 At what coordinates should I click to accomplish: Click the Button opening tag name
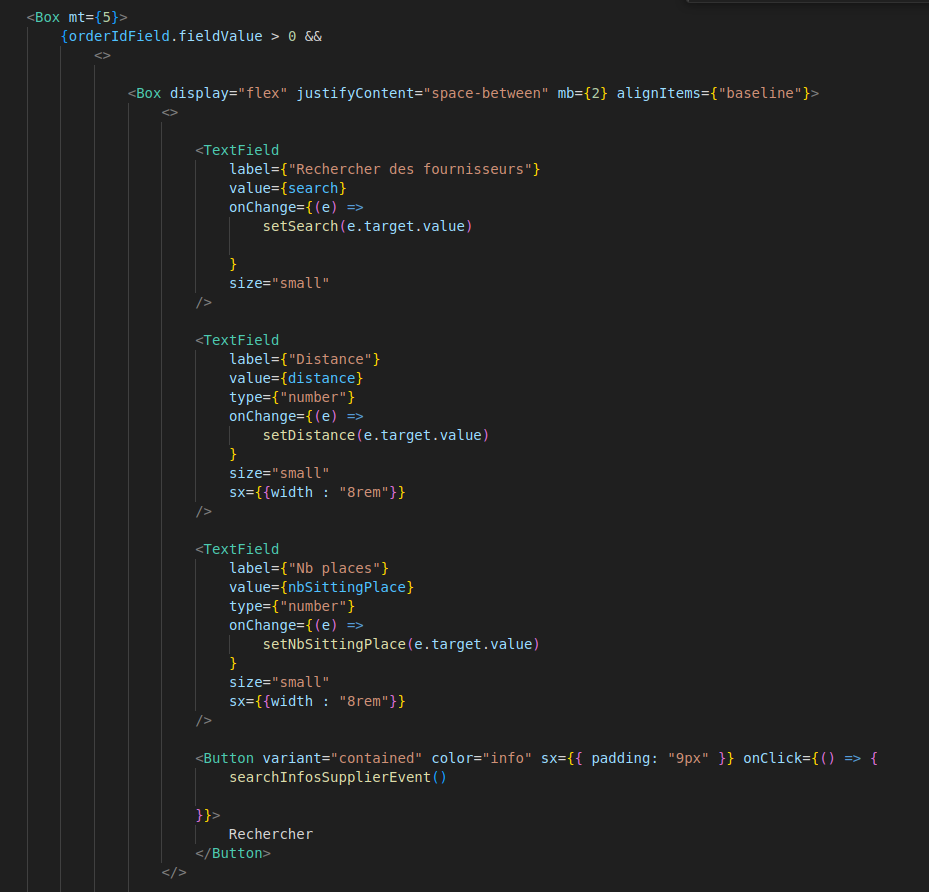click(228, 758)
